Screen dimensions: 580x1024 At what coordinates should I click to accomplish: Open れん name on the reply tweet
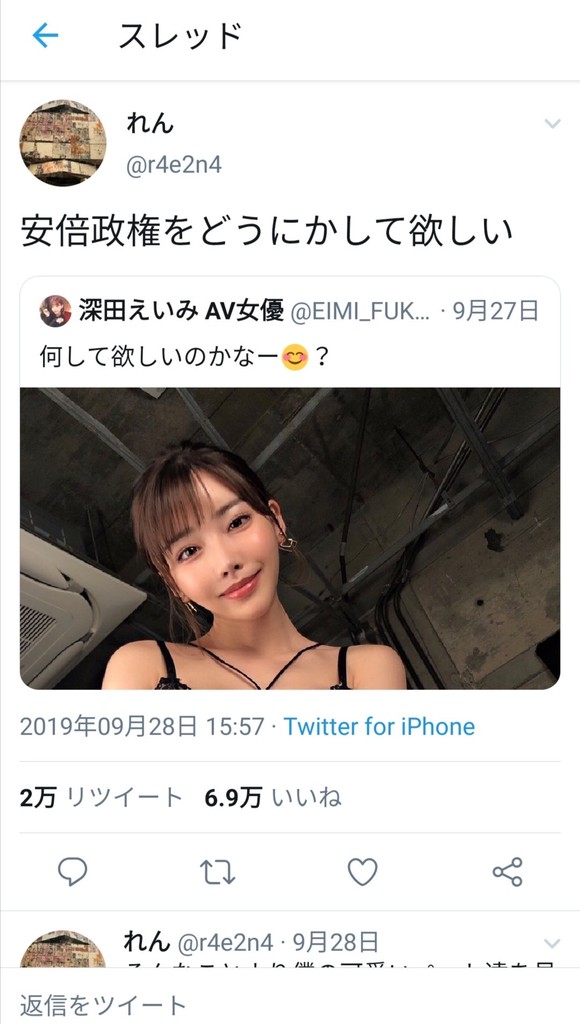147,942
